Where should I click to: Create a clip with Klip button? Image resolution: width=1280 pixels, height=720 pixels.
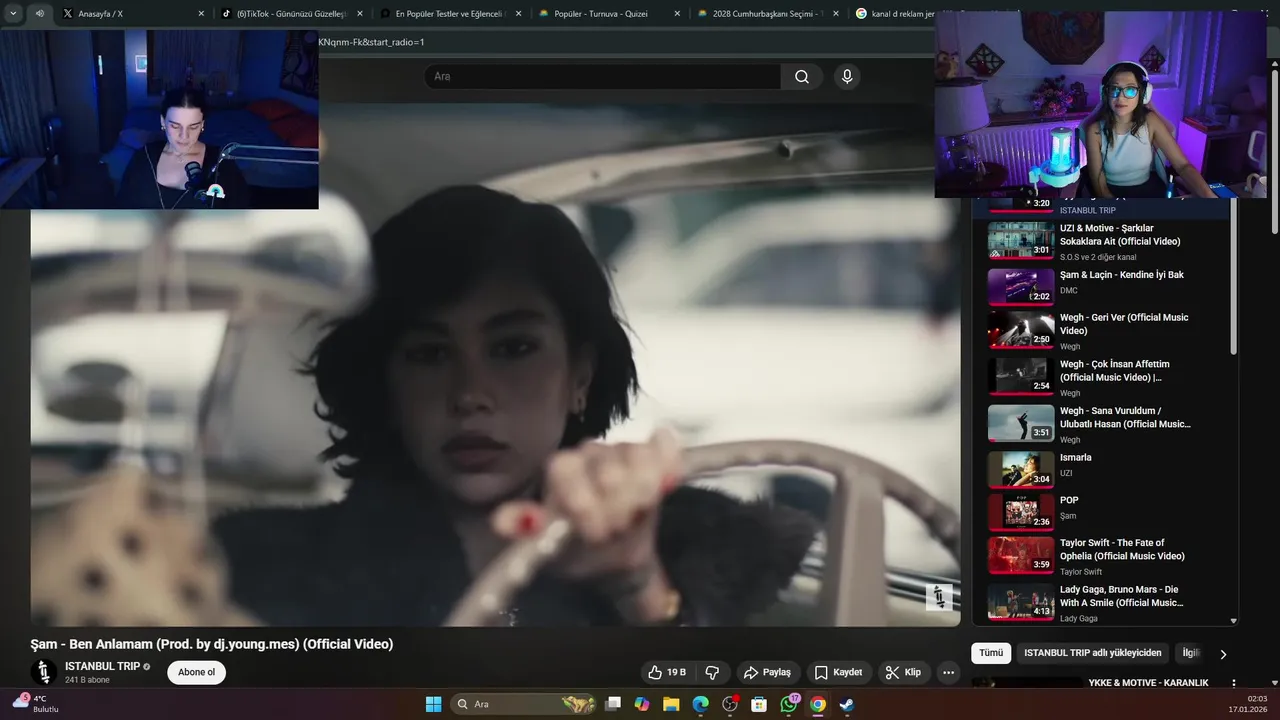tap(903, 672)
